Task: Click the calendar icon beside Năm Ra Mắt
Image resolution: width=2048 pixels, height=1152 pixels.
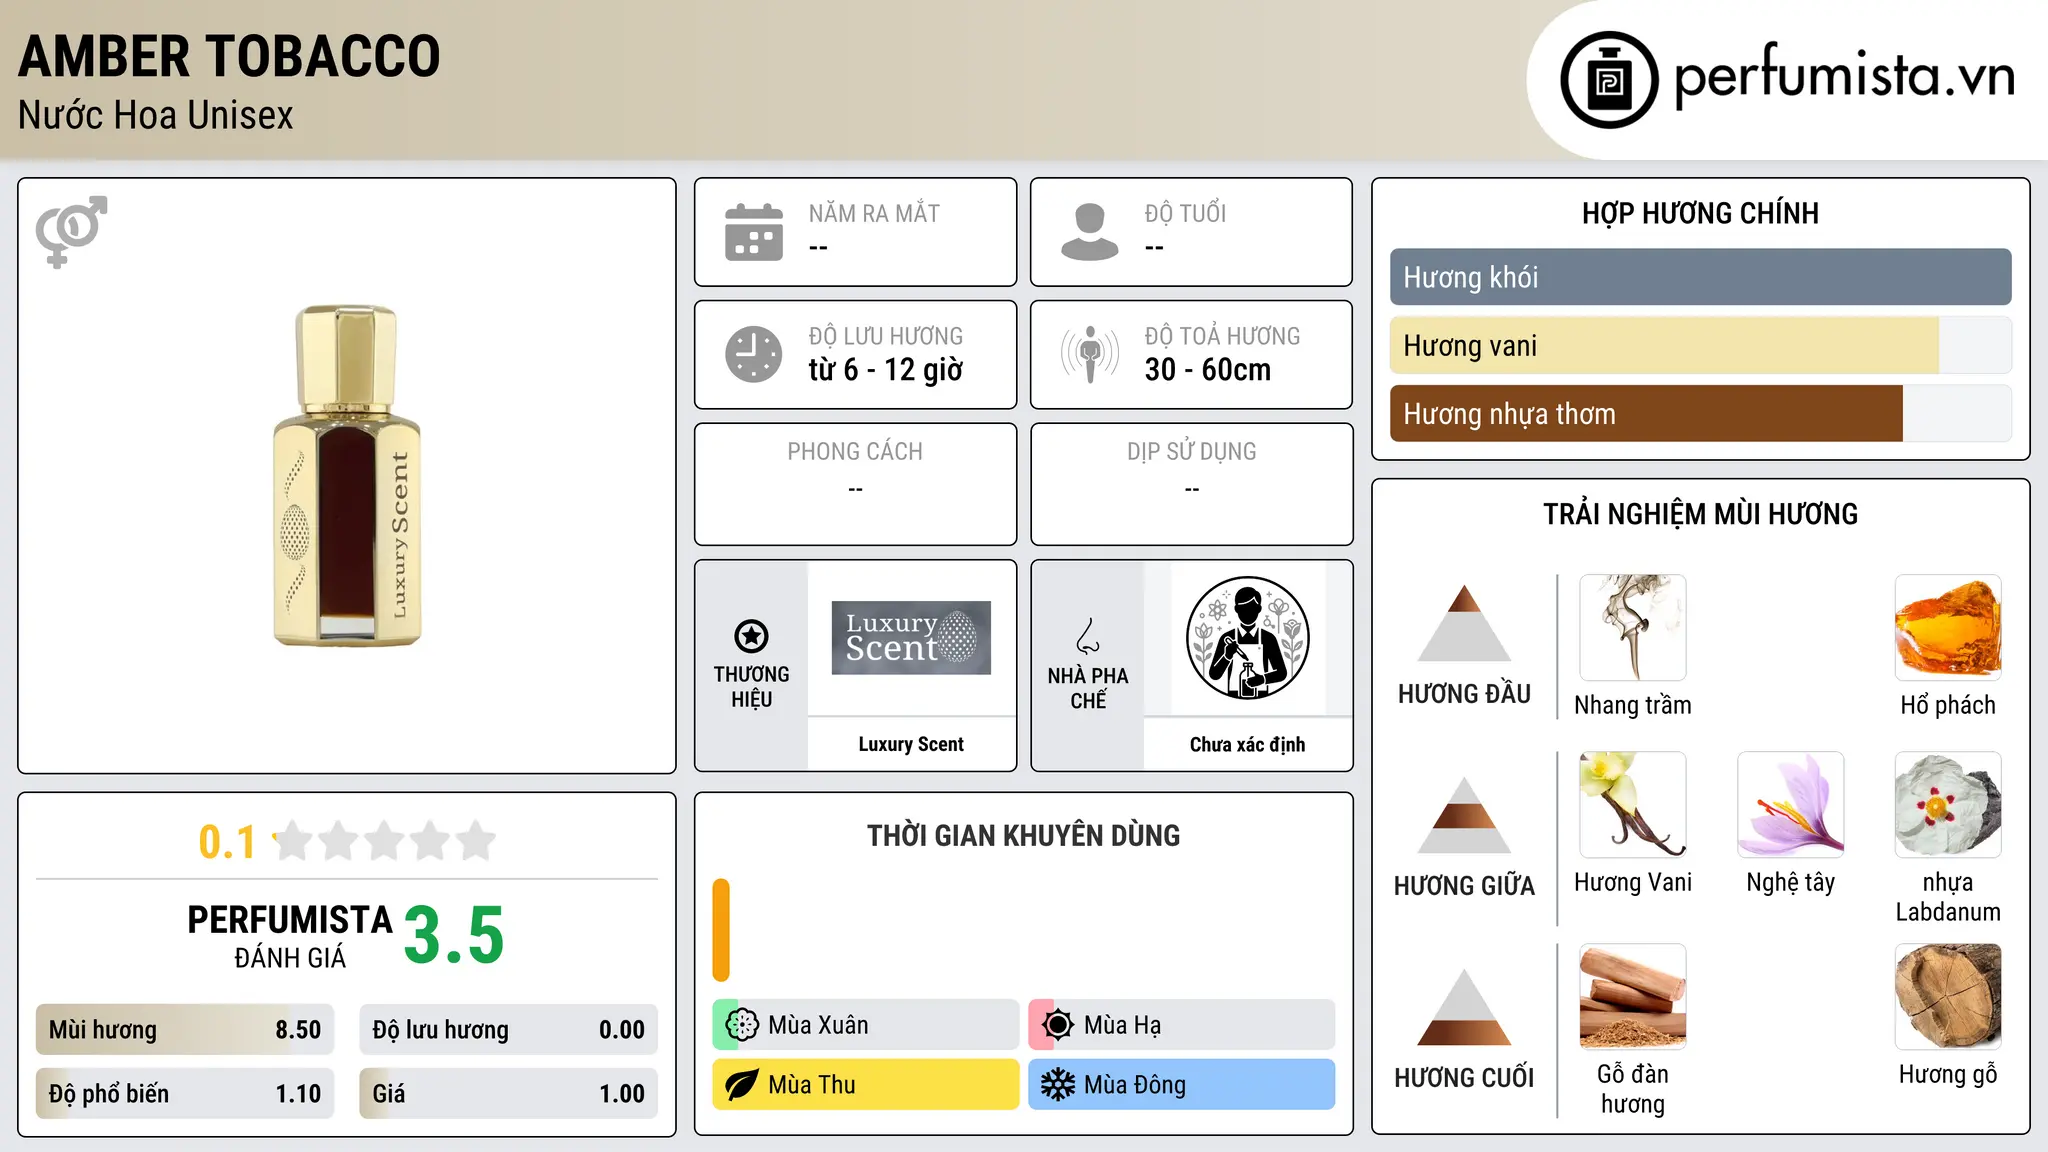Action: point(754,232)
